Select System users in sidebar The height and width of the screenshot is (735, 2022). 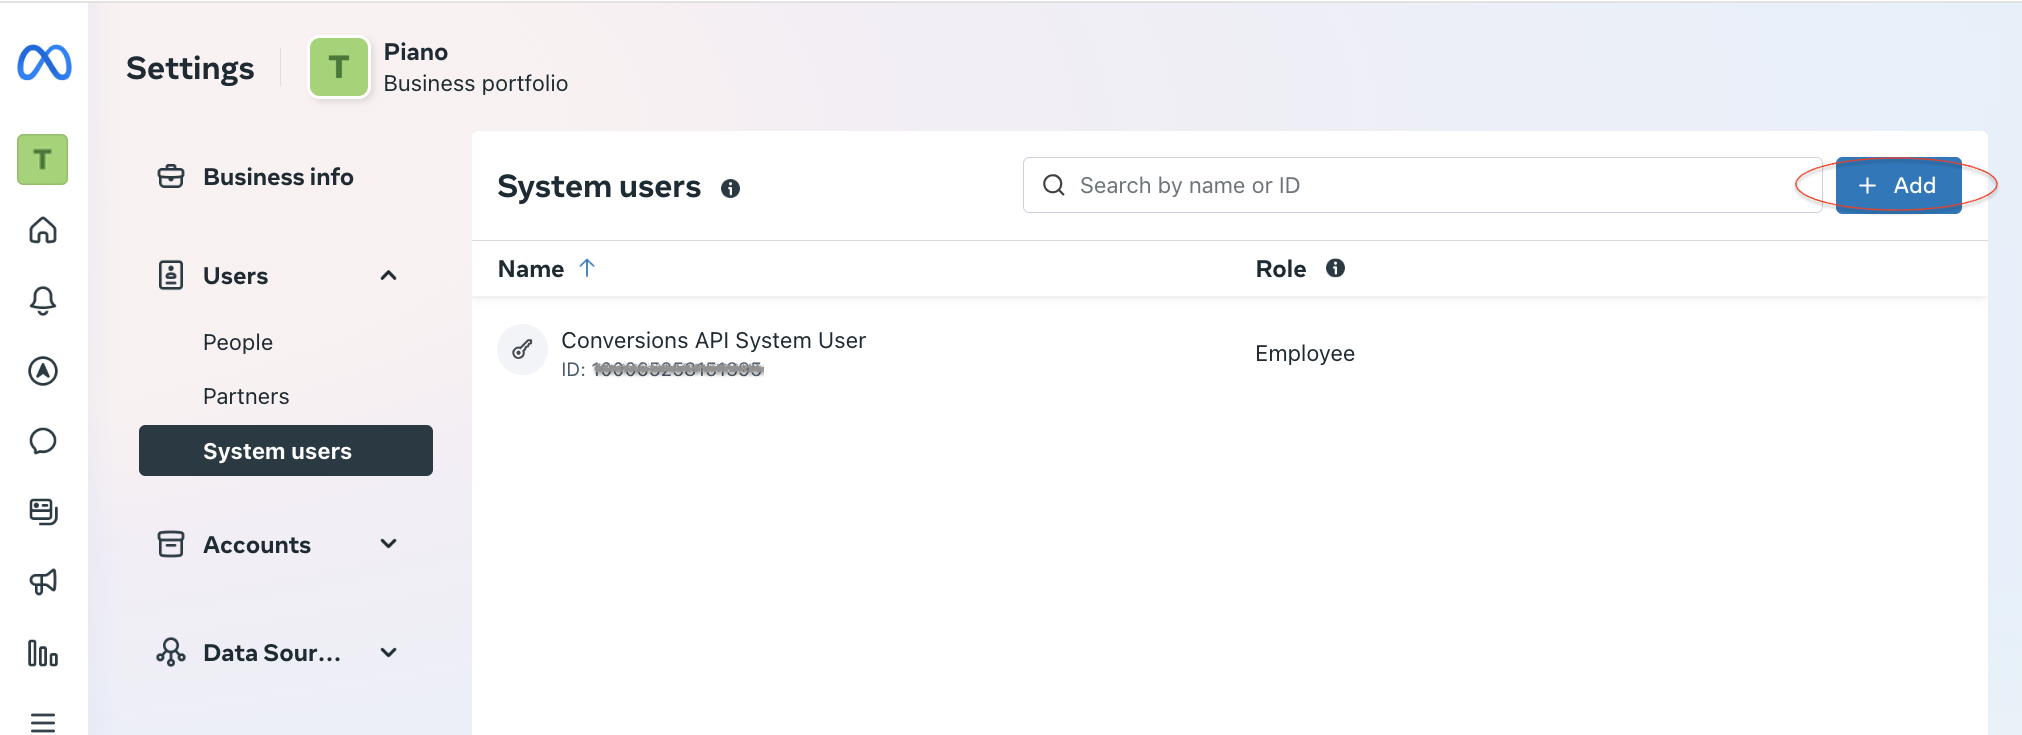tap(286, 451)
